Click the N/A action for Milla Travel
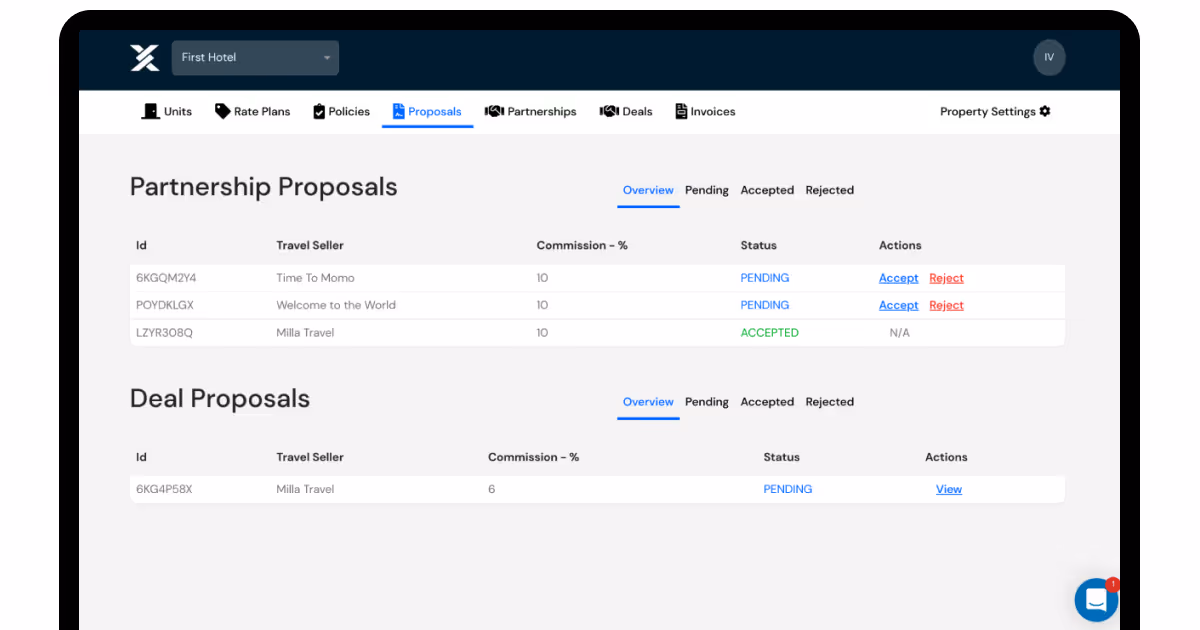Image resolution: width=1200 pixels, height=630 pixels. [x=900, y=332]
